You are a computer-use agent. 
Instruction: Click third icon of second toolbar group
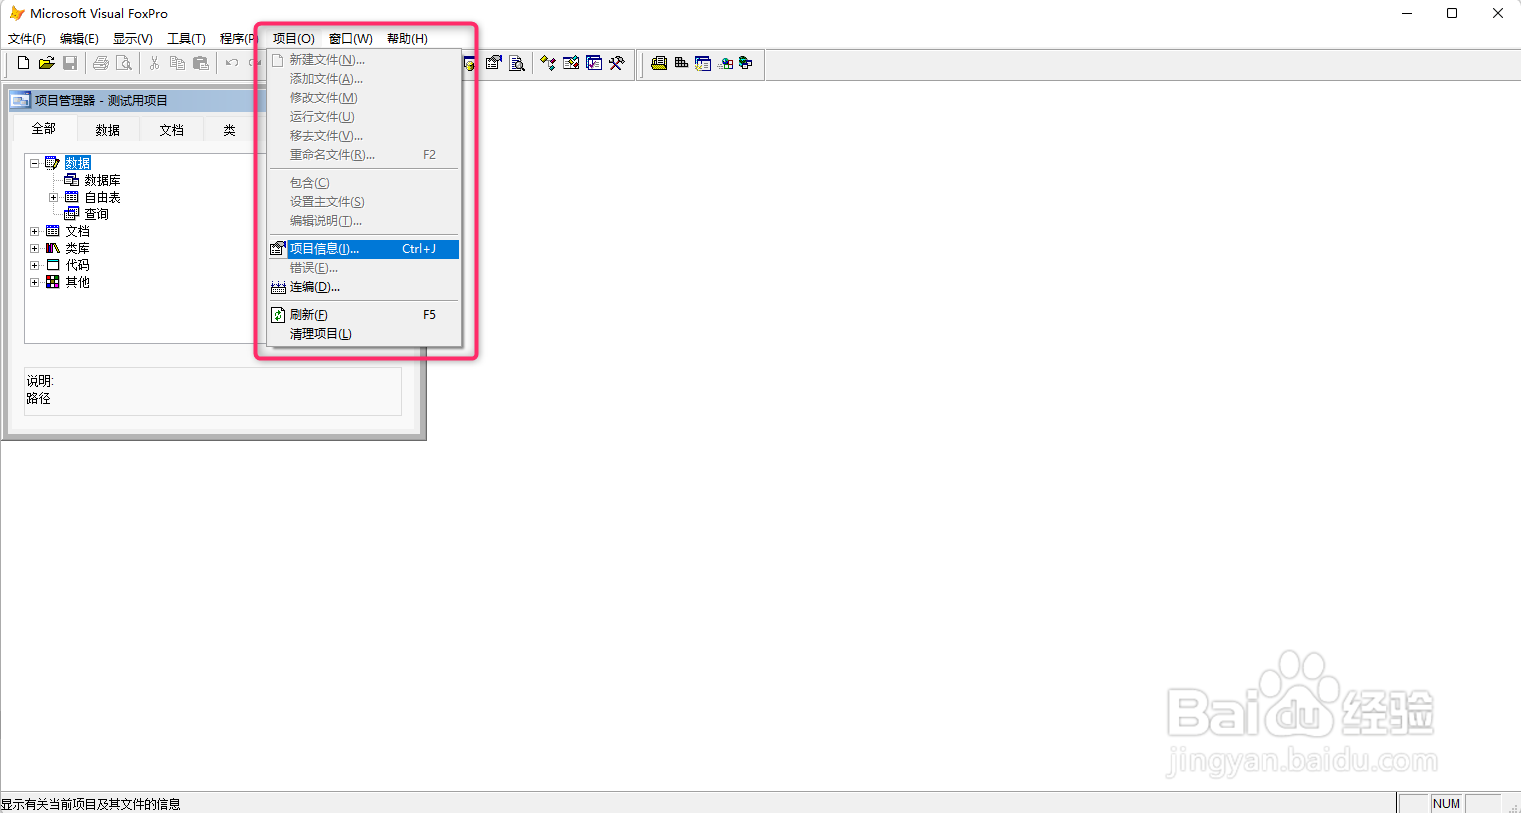(703, 63)
